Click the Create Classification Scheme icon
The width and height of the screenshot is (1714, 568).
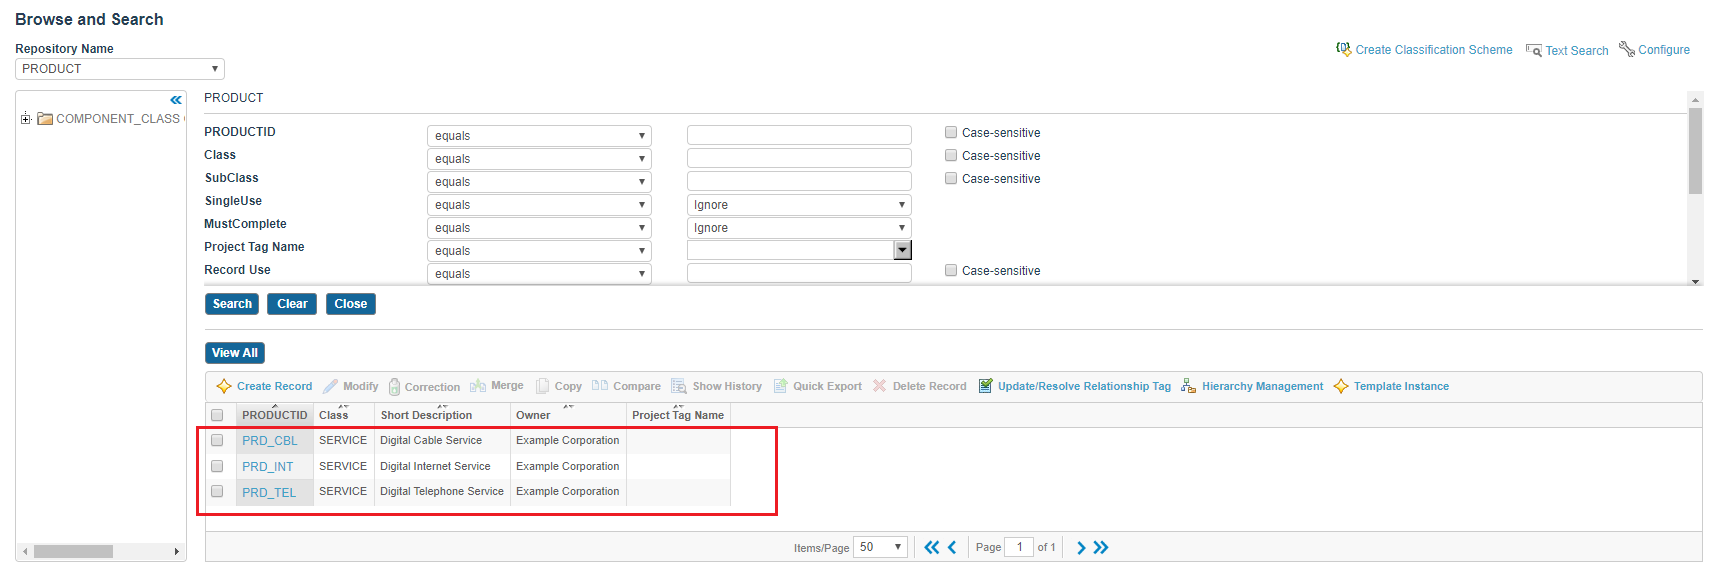(x=1343, y=49)
